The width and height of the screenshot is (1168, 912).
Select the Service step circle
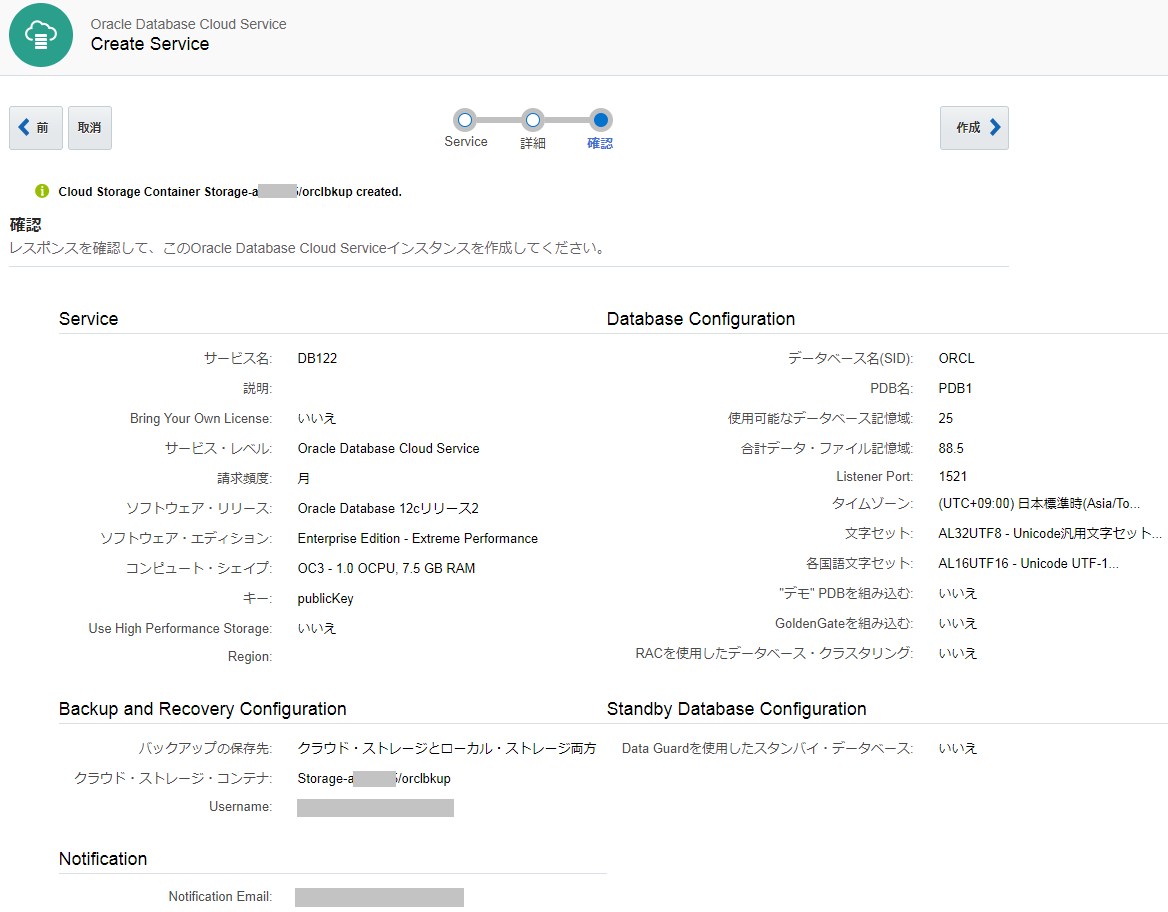466,120
